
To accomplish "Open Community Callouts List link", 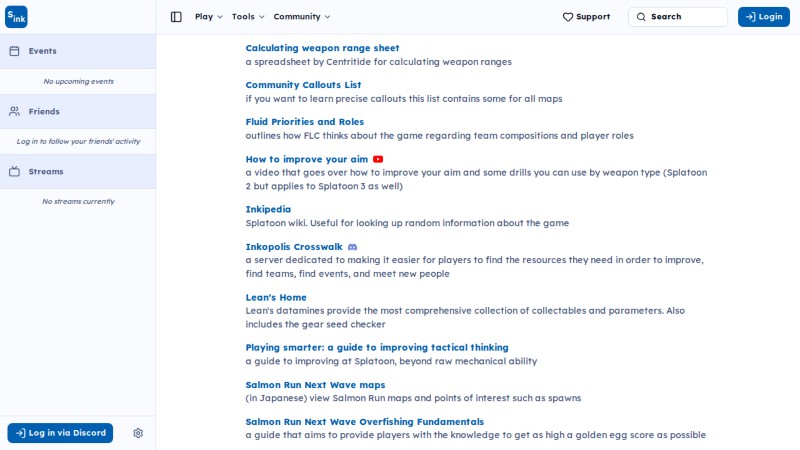I will point(303,85).
